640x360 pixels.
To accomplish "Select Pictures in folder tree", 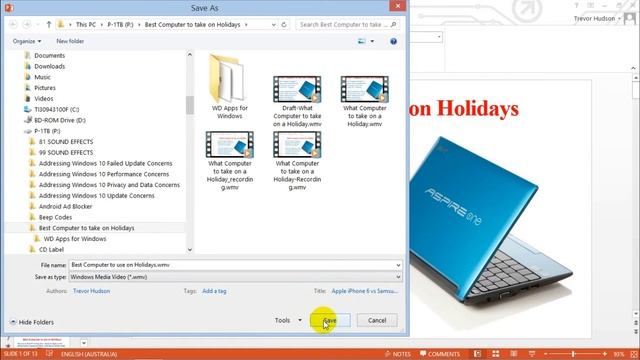I will [45, 88].
